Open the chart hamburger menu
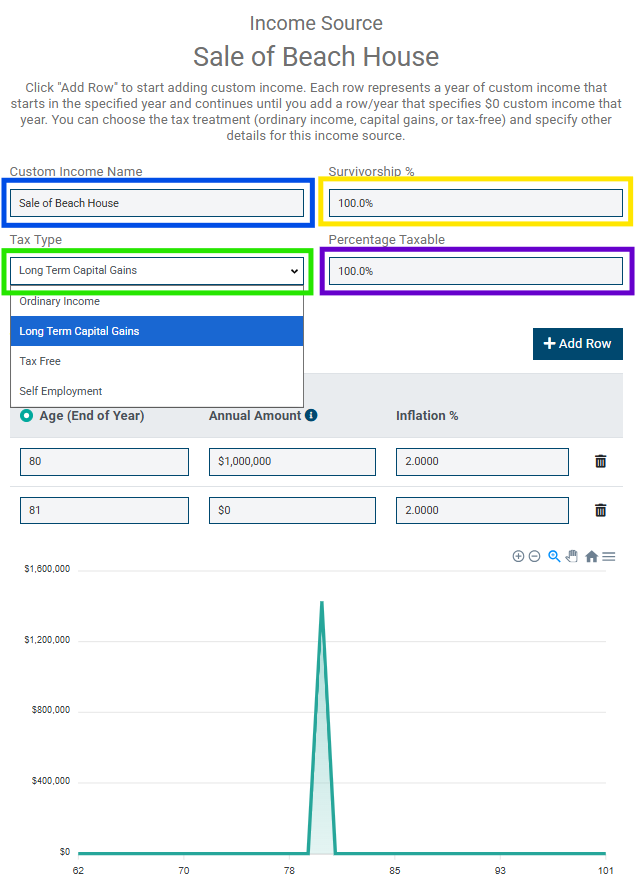This screenshot has width=635, height=890. pos(609,556)
